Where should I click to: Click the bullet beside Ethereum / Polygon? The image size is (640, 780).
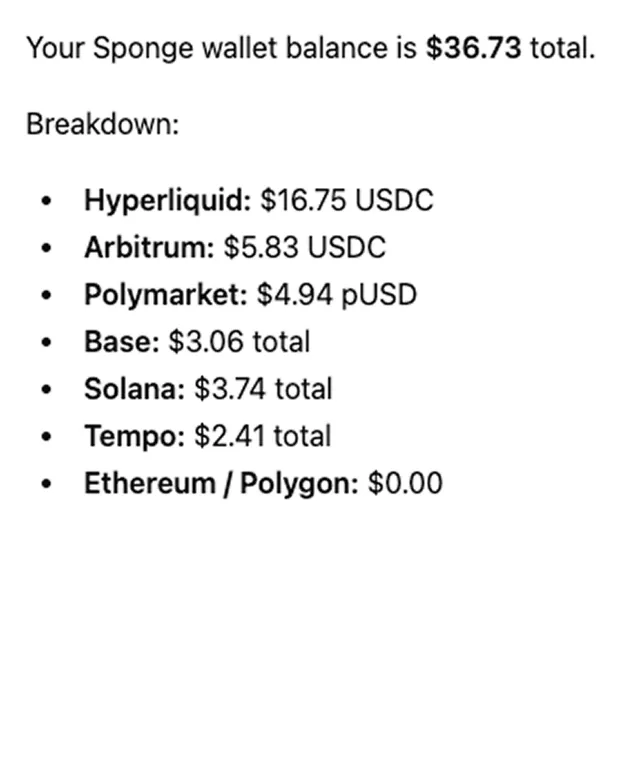[46, 484]
